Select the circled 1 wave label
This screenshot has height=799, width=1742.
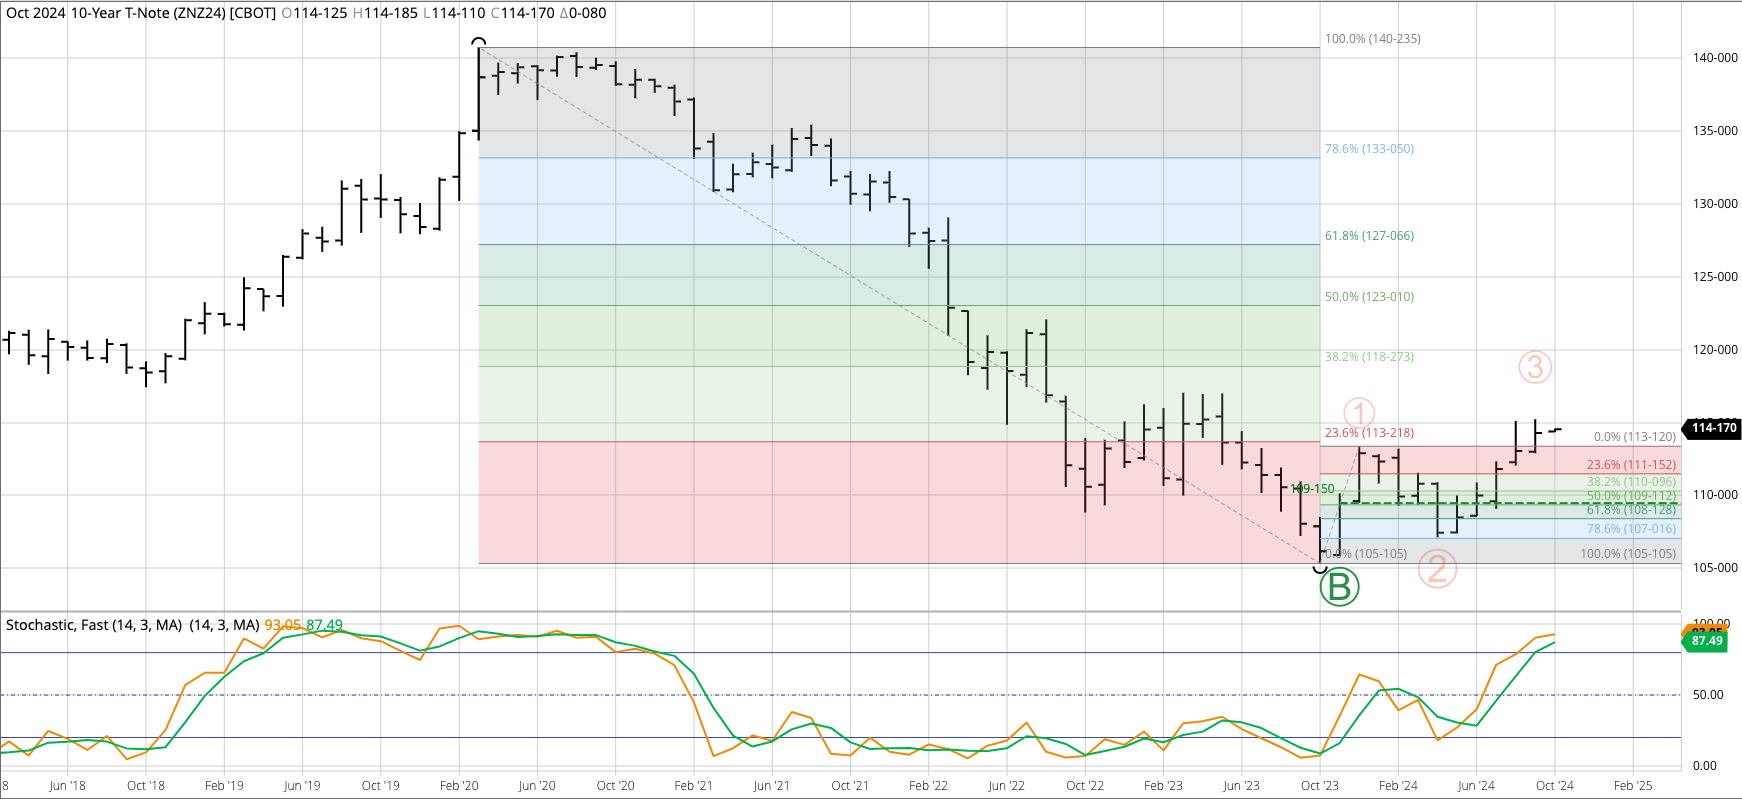point(1358,413)
